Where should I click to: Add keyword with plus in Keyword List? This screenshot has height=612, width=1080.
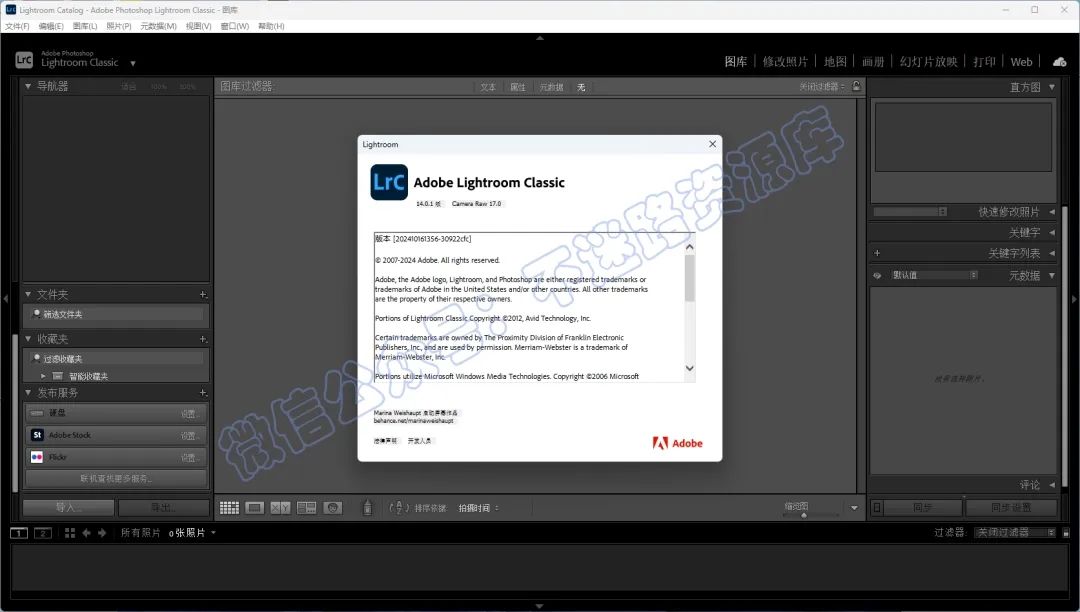tap(877, 253)
